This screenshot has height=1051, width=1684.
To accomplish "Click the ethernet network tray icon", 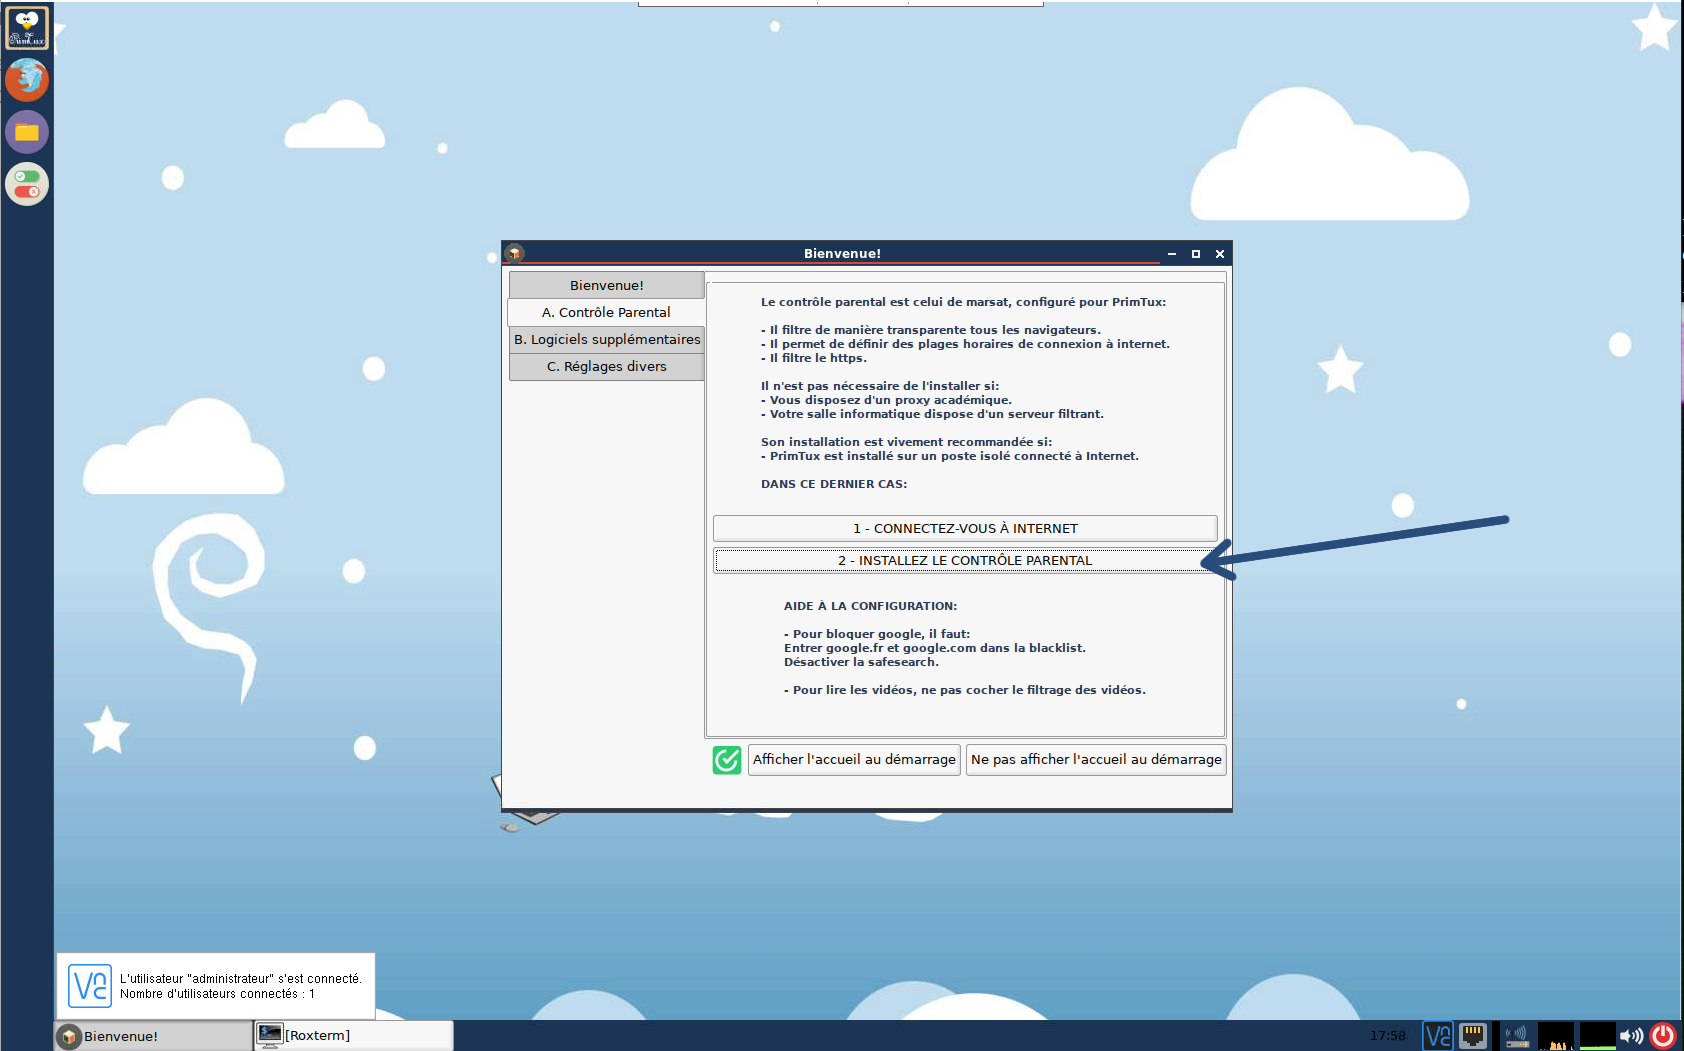I will point(1473,1035).
